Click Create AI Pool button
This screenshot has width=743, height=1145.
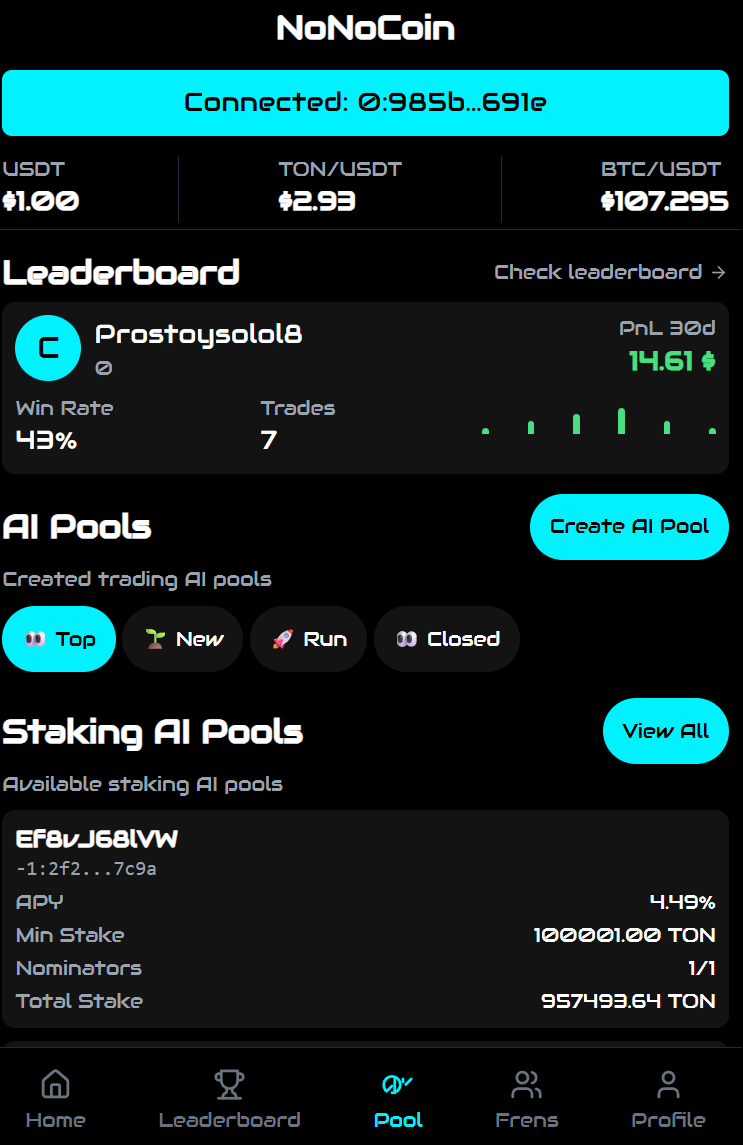[629, 526]
